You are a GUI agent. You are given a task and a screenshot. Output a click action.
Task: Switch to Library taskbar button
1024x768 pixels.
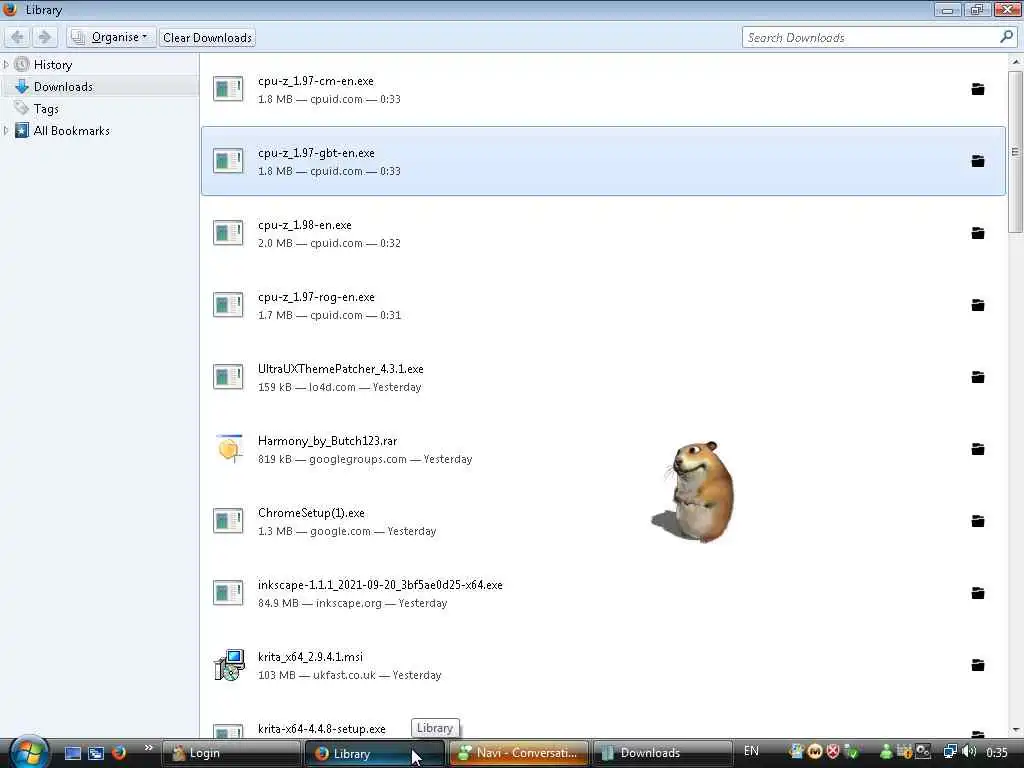coord(374,753)
